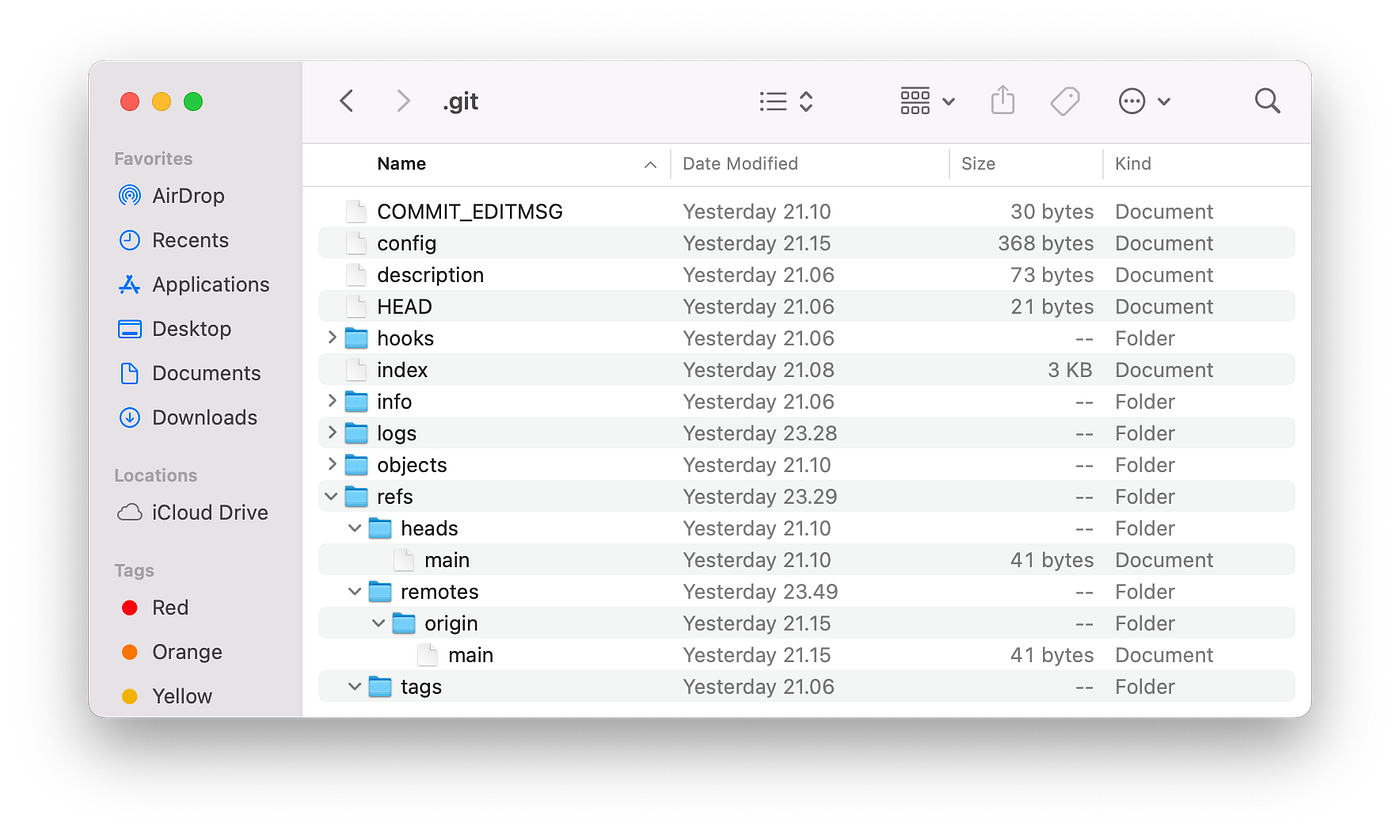The height and width of the screenshot is (835, 1400).
Task: Click the .git window title
Action: pos(461,102)
